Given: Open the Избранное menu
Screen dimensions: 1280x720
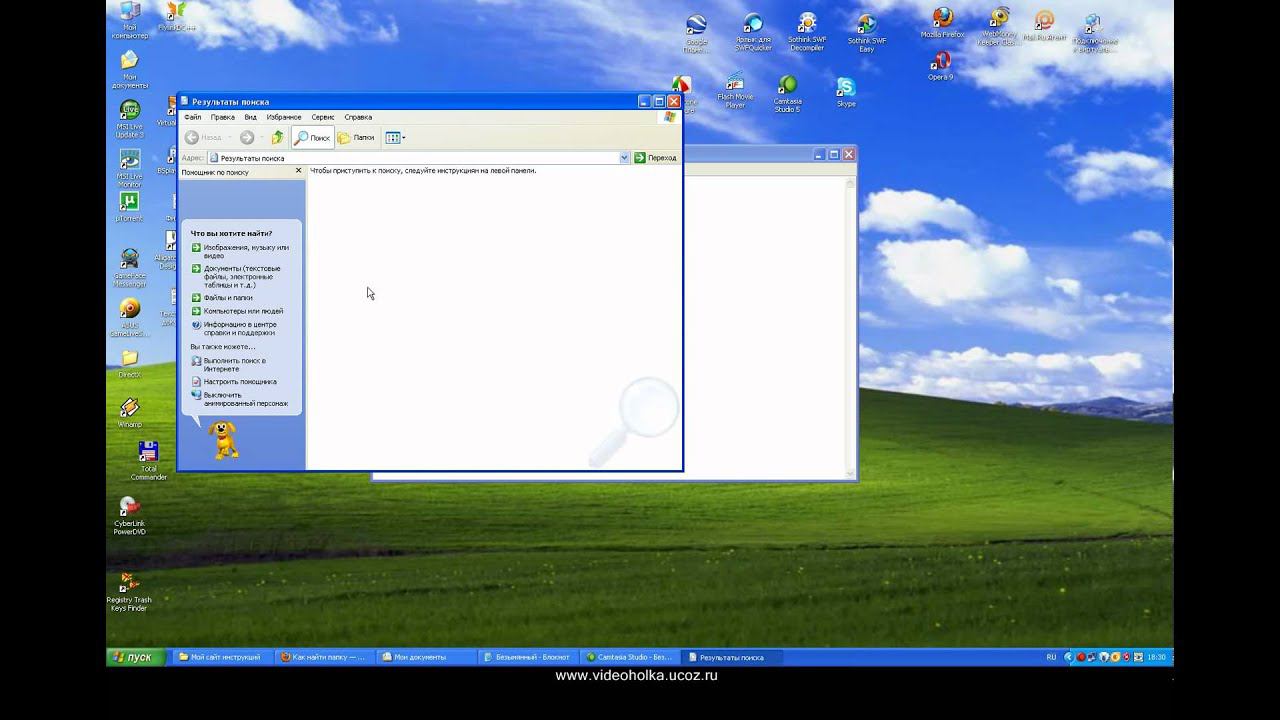Looking at the screenshot, I should (x=284, y=117).
